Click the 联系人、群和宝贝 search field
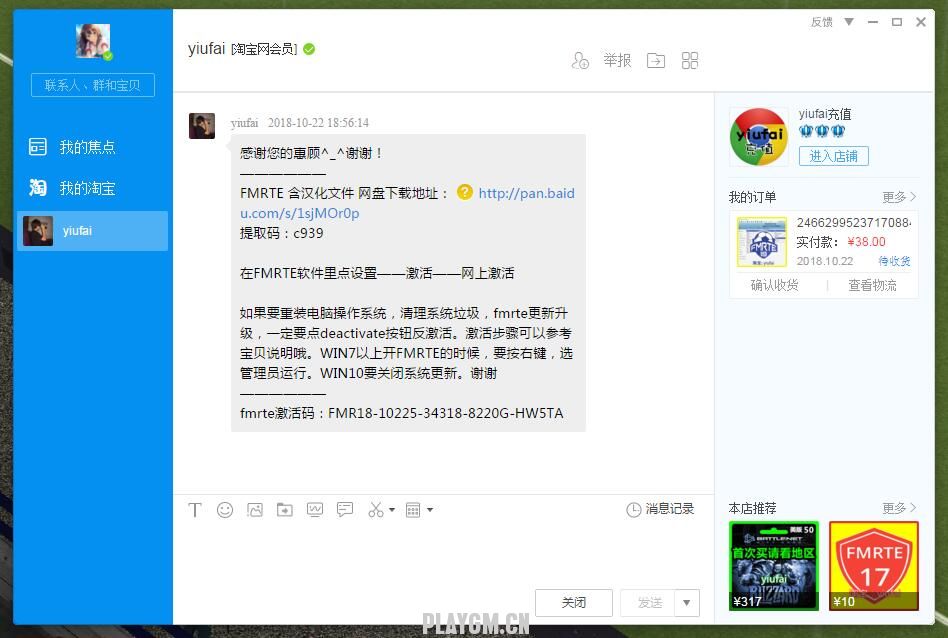948x638 pixels. tap(93, 85)
